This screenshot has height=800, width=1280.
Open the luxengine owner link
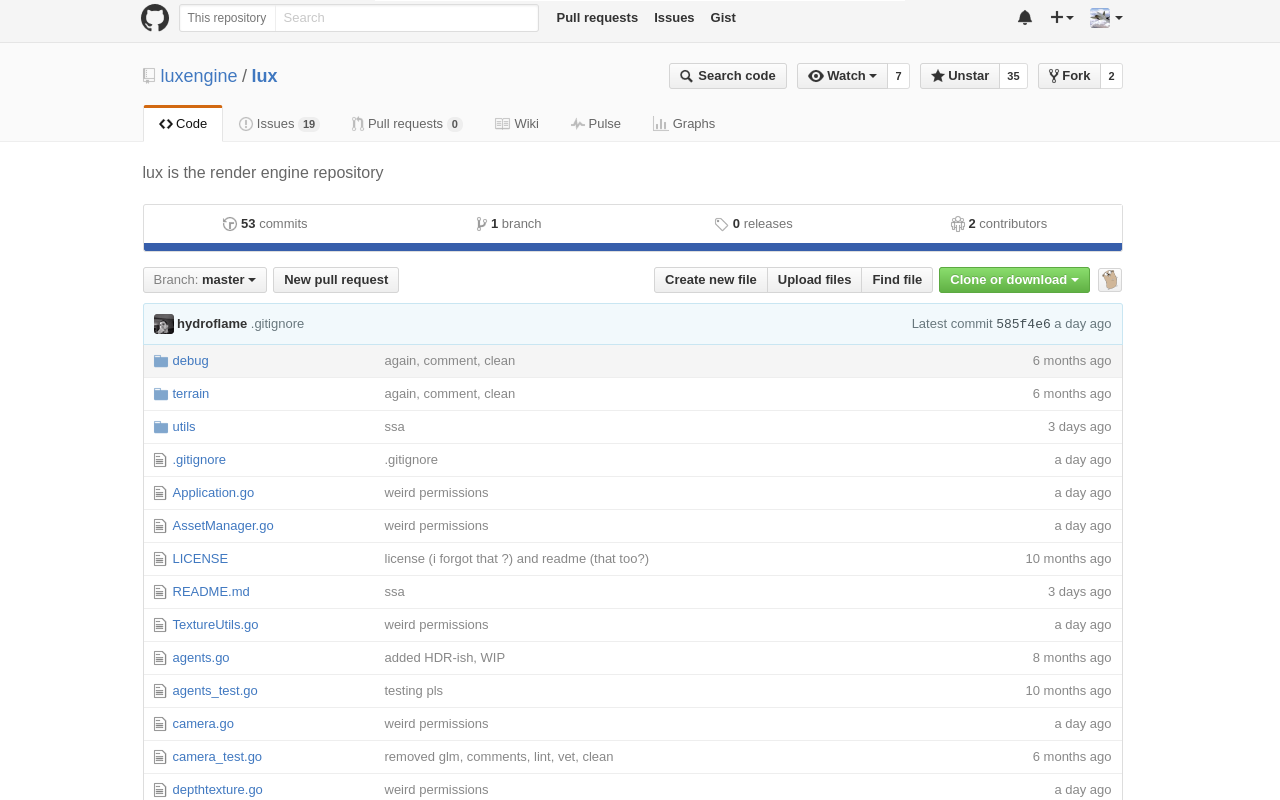(199, 76)
